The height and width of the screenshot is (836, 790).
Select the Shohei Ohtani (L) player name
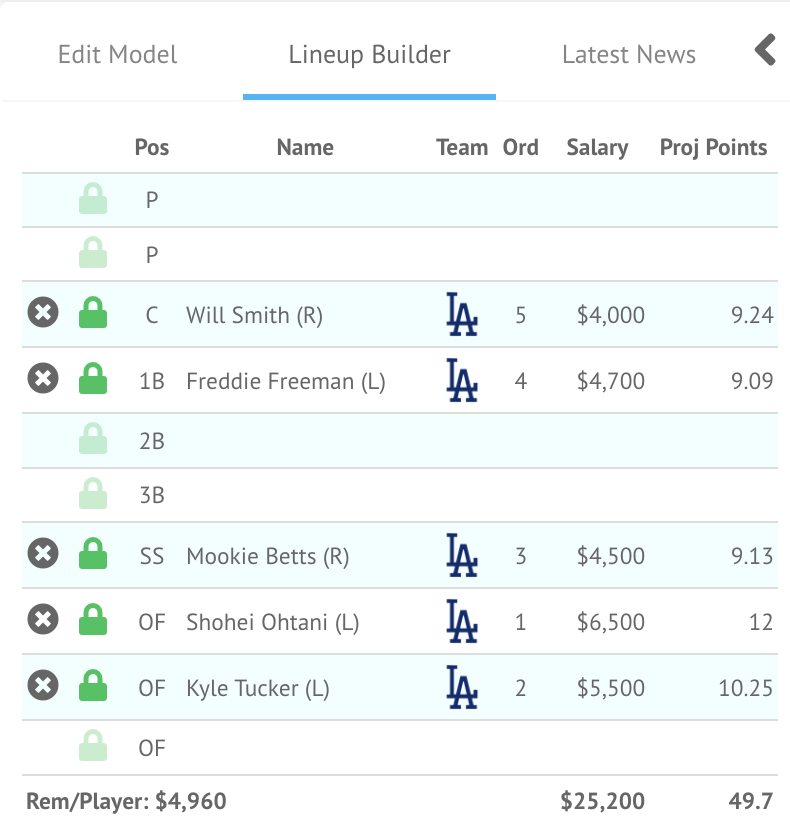(x=272, y=622)
